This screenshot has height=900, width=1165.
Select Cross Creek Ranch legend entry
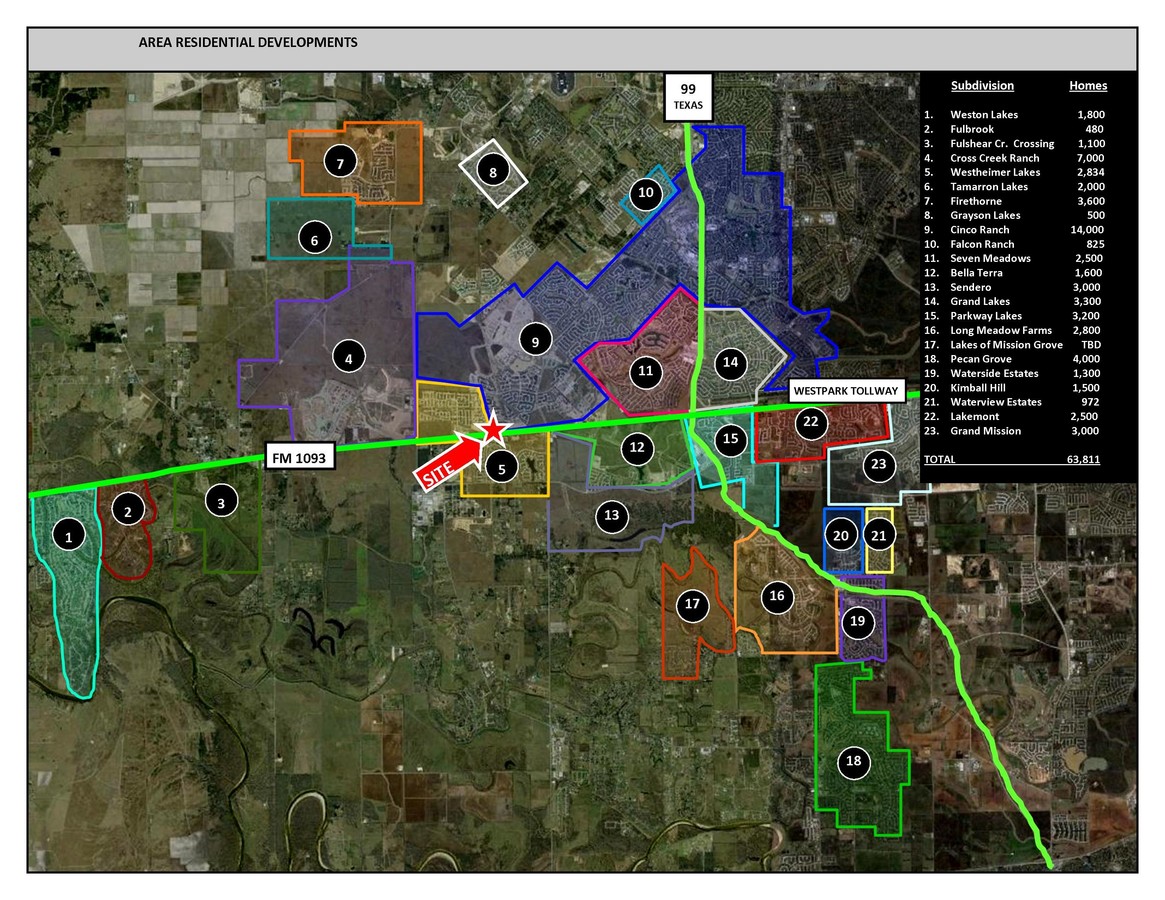tap(994, 158)
